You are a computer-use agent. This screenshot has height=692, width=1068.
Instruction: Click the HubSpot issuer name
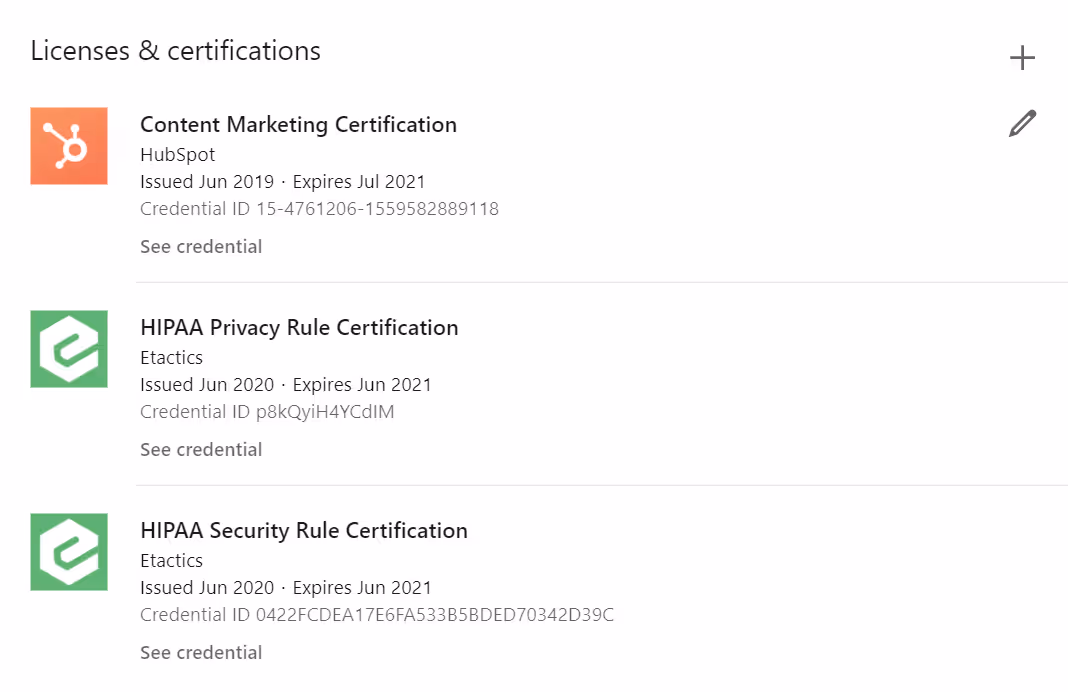pyautogui.click(x=177, y=155)
